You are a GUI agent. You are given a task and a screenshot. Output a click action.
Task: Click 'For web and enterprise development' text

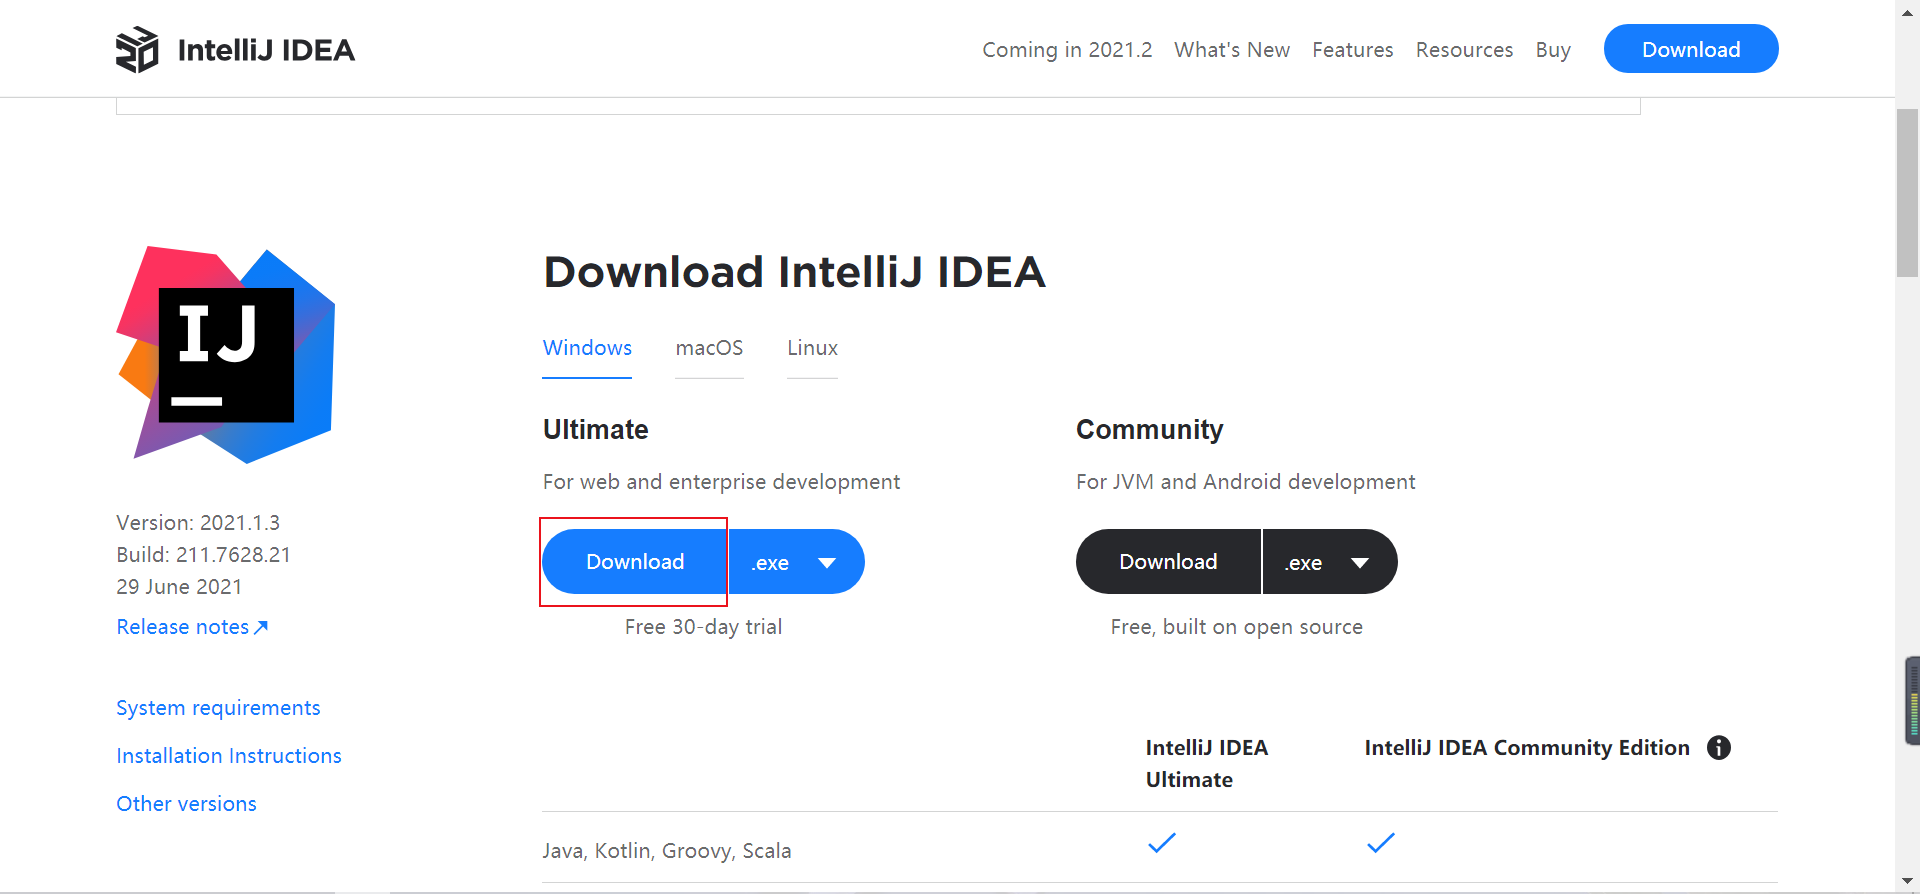[721, 482]
